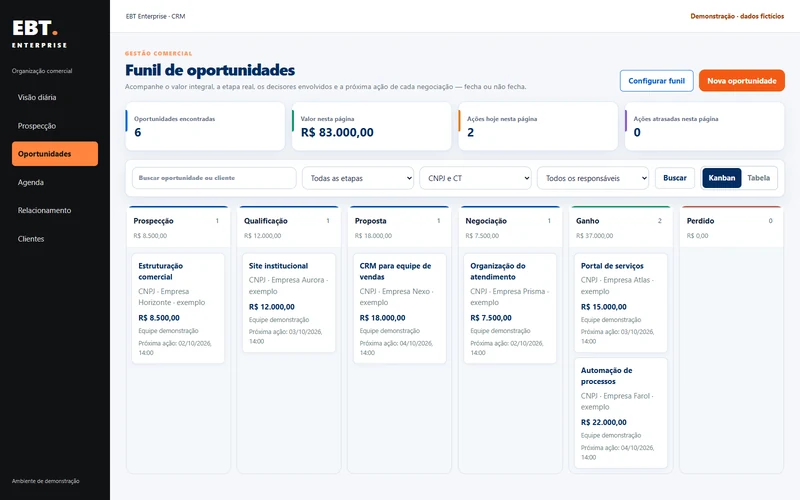Switch to the Kanban view
This screenshot has height=500, width=800.
[x=721, y=178]
